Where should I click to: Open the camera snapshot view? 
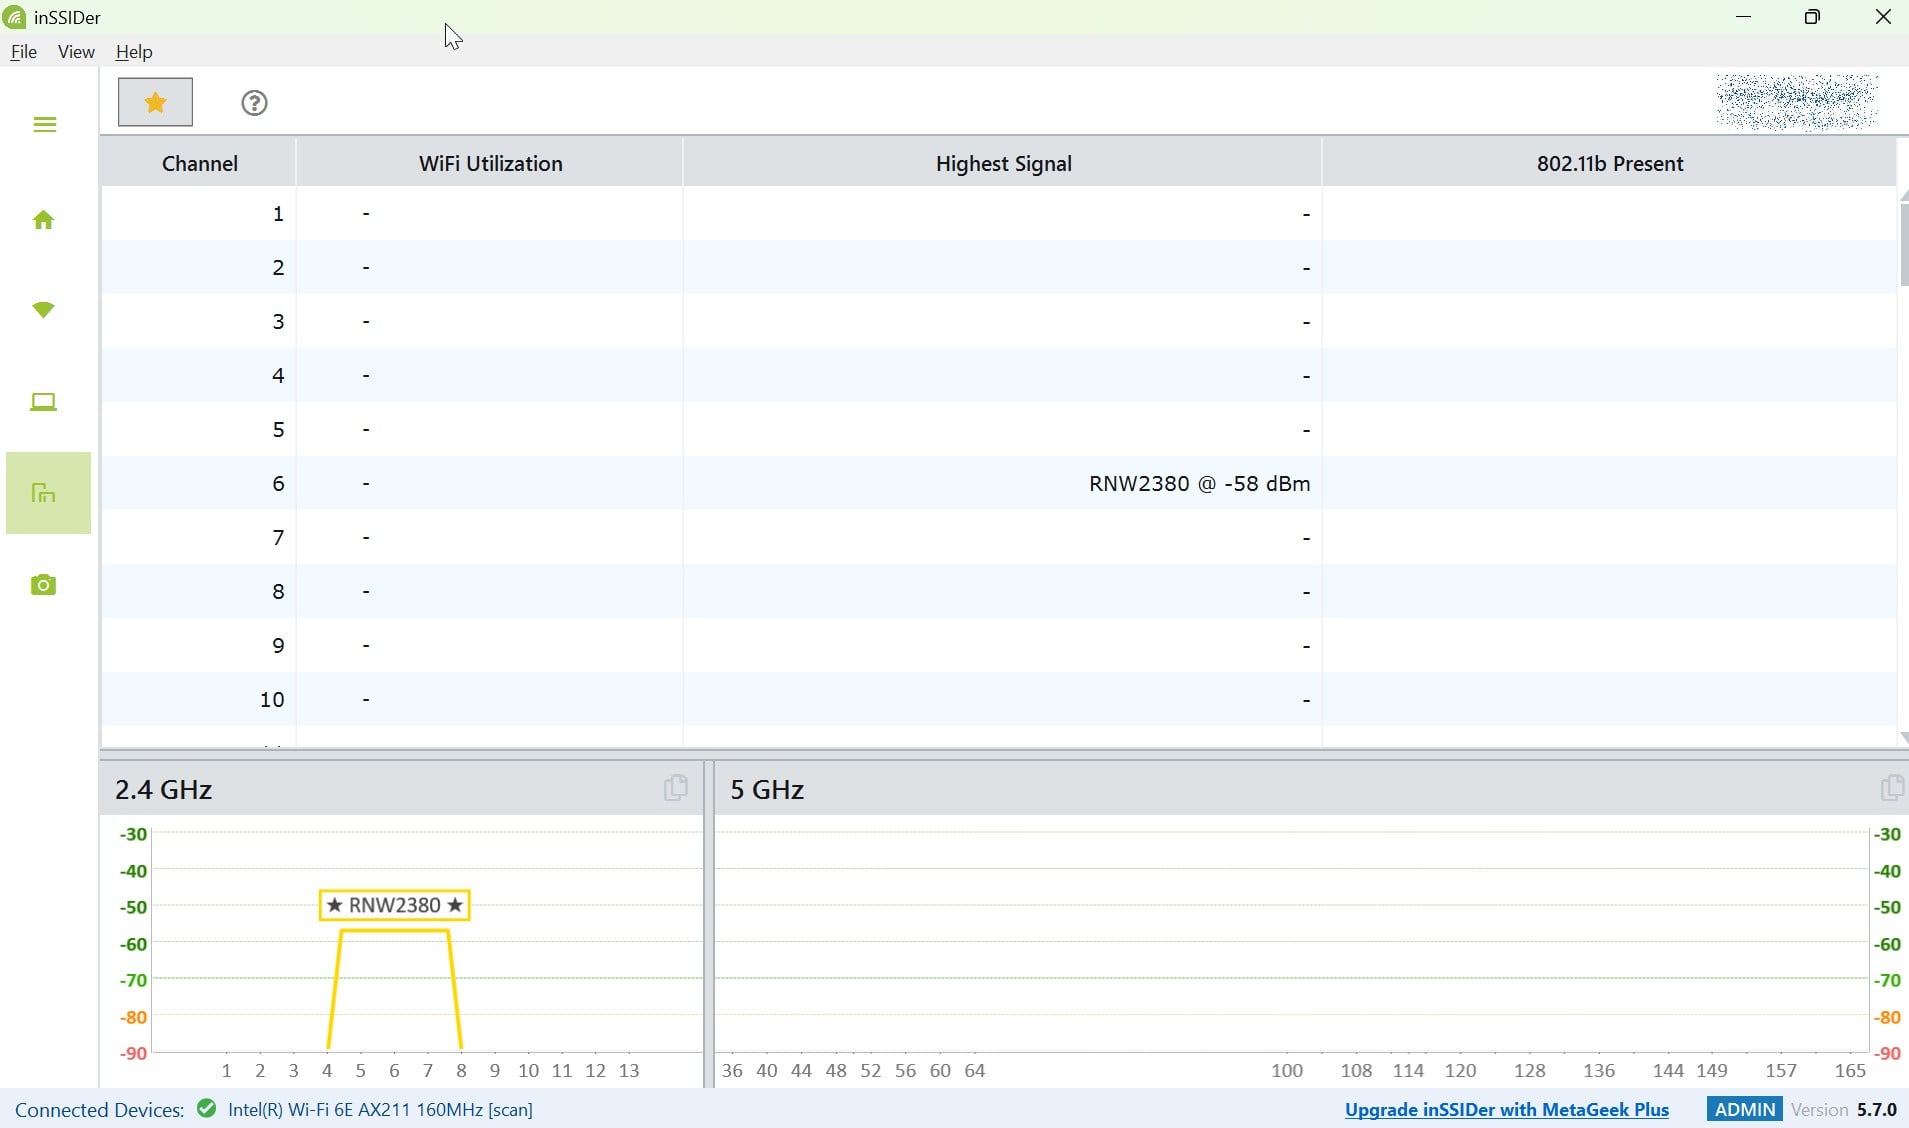(x=43, y=585)
